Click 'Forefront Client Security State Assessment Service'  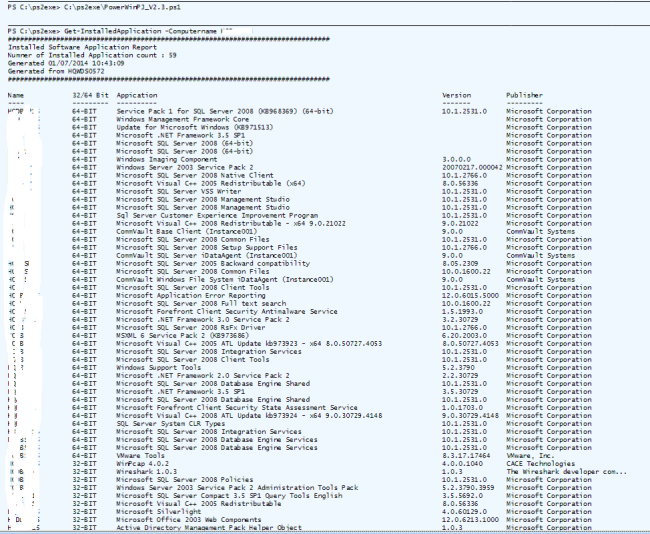(257, 408)
